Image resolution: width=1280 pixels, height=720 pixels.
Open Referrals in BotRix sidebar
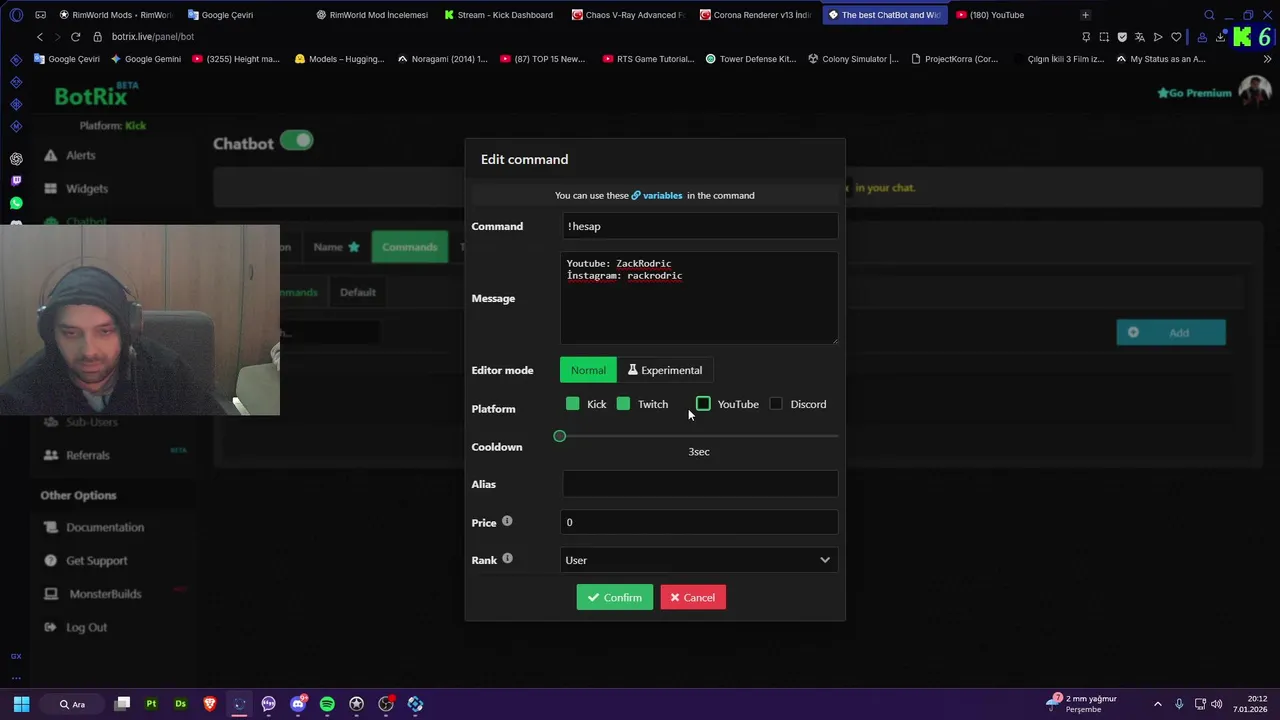(87, 455)
